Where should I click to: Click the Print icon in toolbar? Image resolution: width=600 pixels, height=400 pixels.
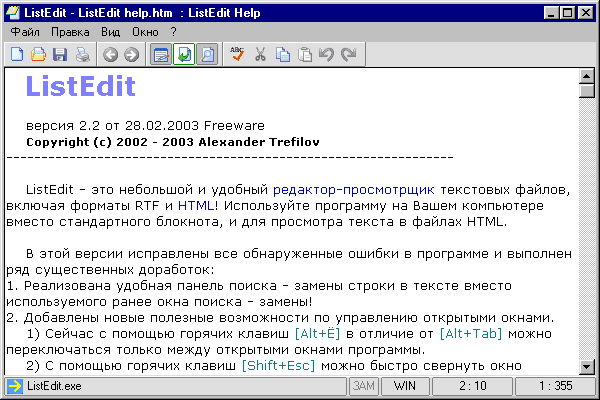(80, 55)
